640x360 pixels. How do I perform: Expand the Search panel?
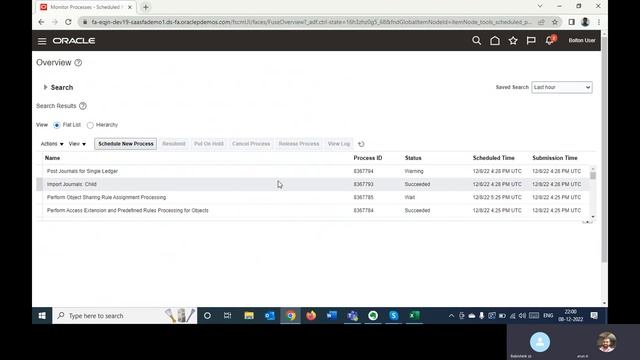pyautogui.click(x=45, y=87)
